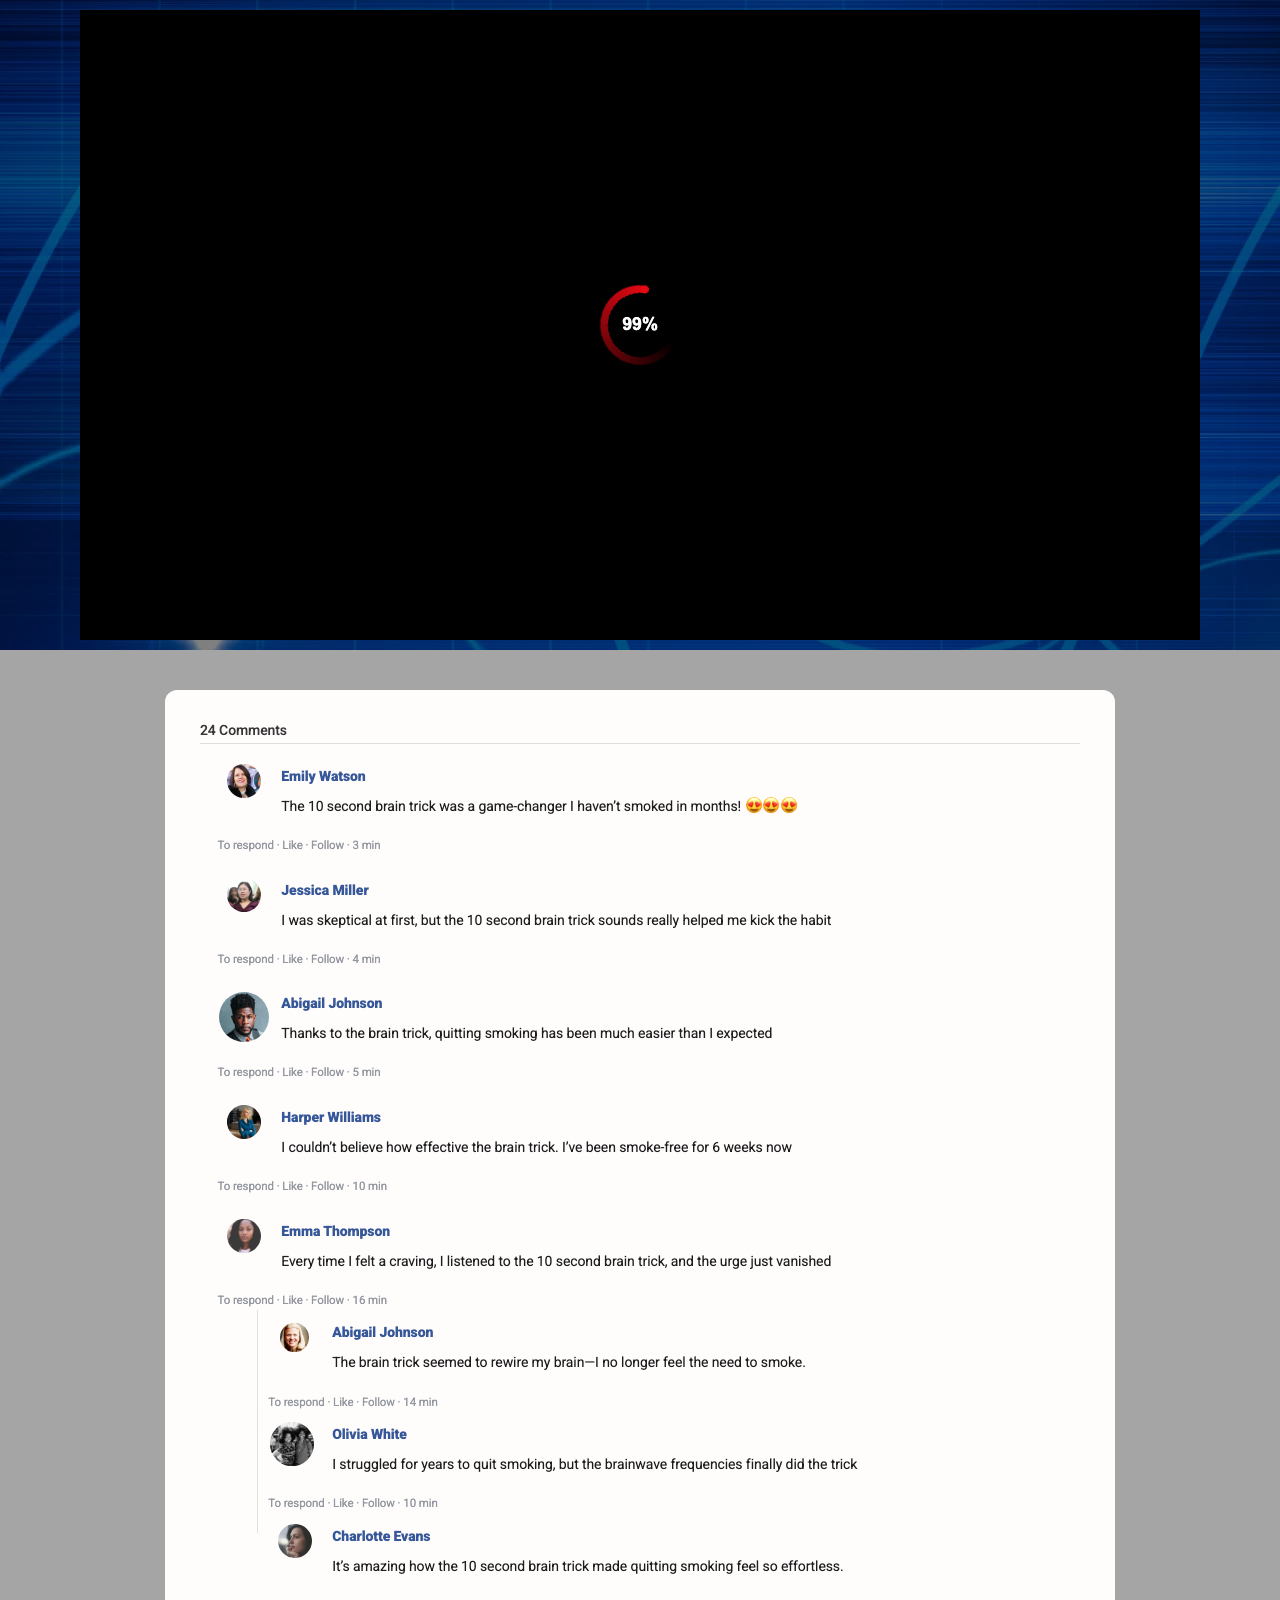
Task: Click the '4 min' timestamp
Action: [x=366, y=959]
